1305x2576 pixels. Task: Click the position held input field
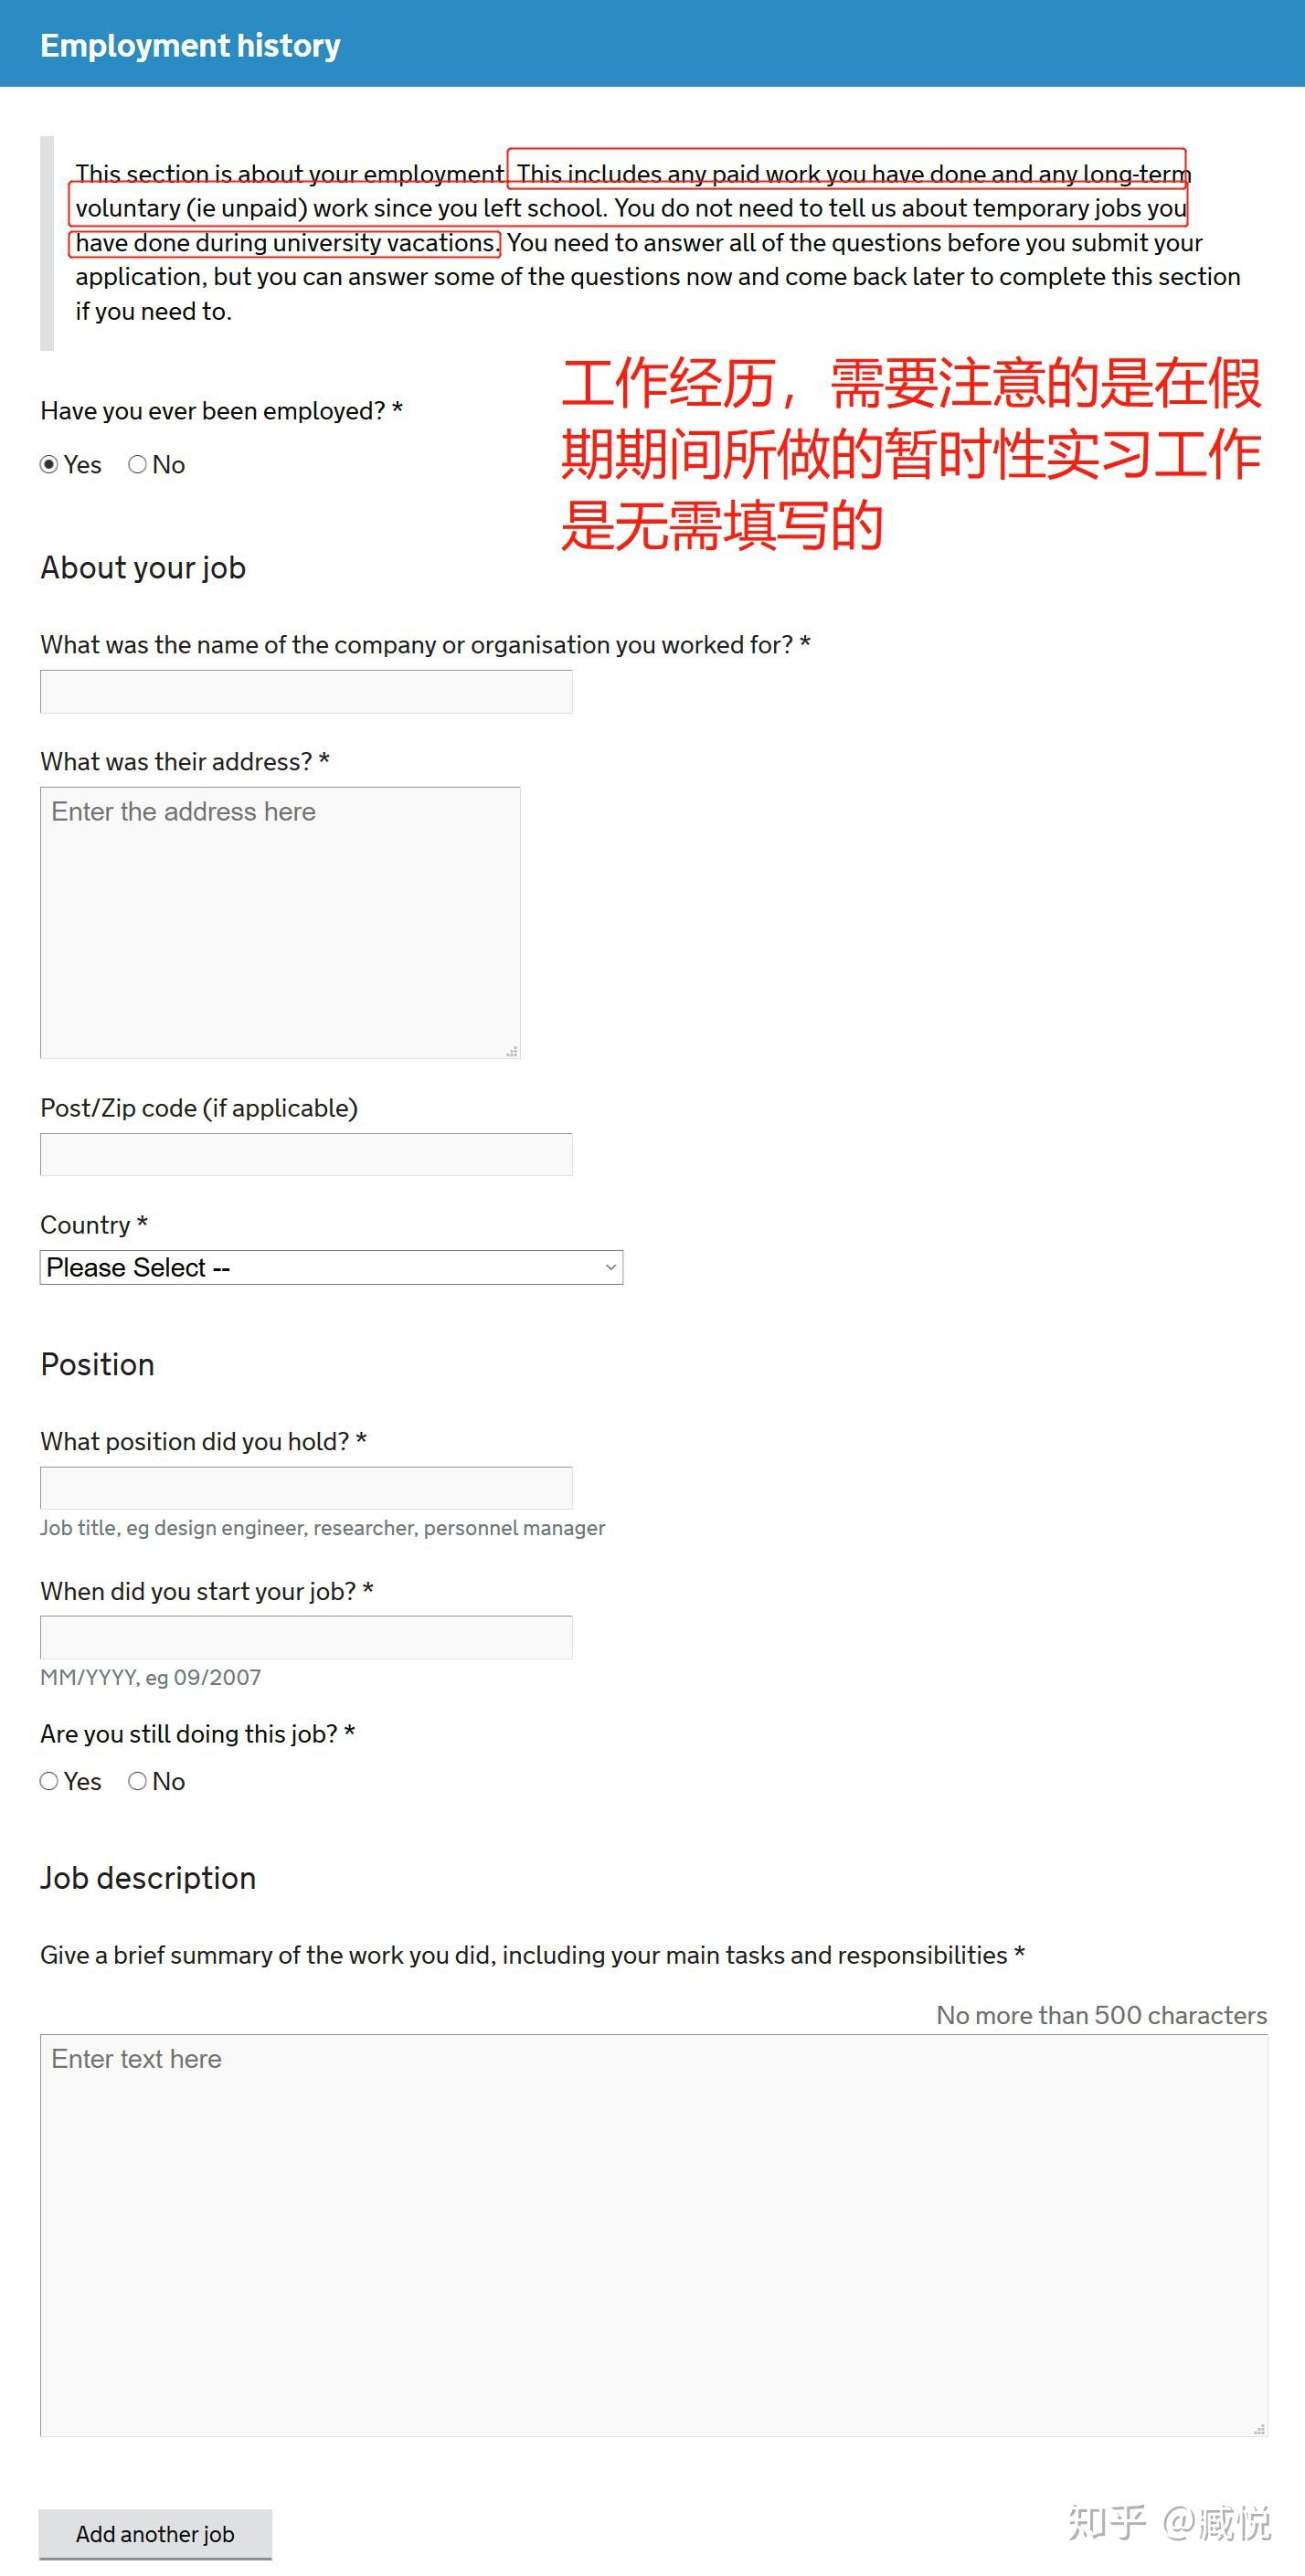point(306,1487)
